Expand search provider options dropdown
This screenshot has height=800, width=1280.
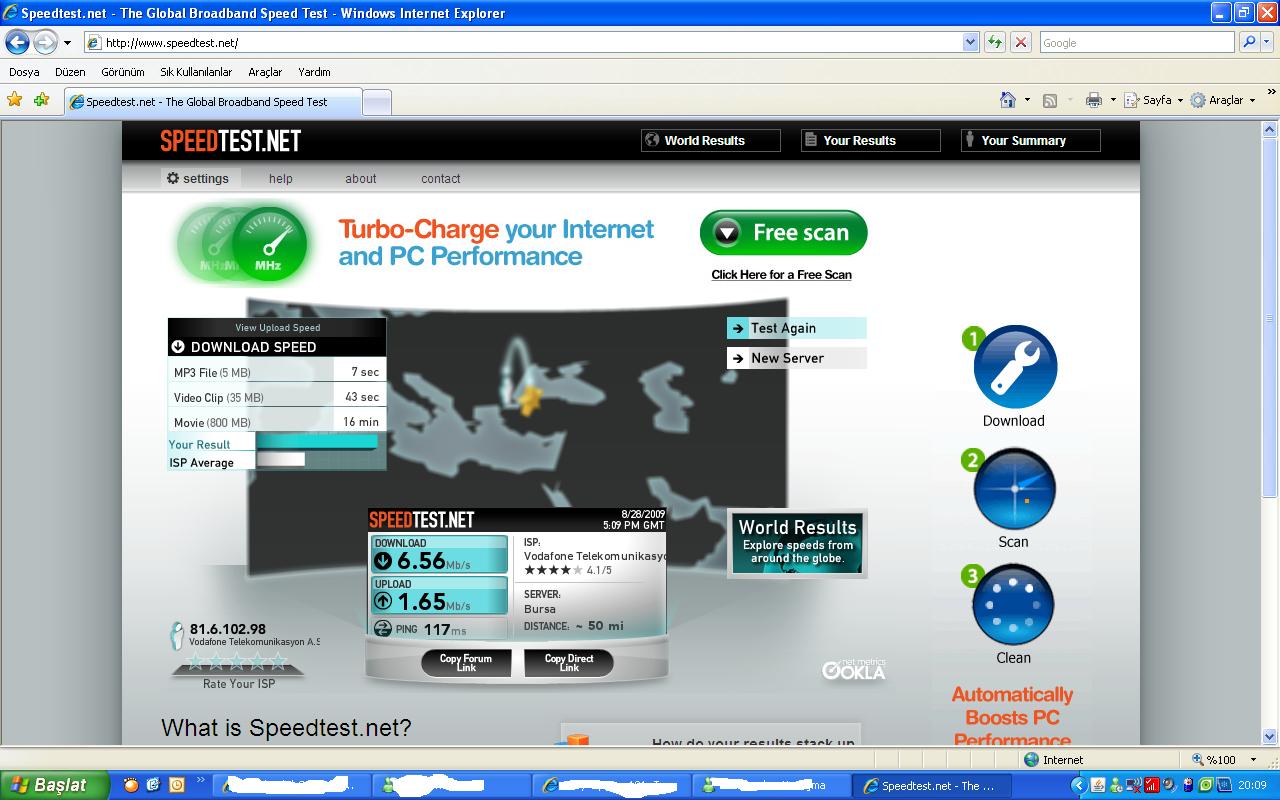[1268, 42]
